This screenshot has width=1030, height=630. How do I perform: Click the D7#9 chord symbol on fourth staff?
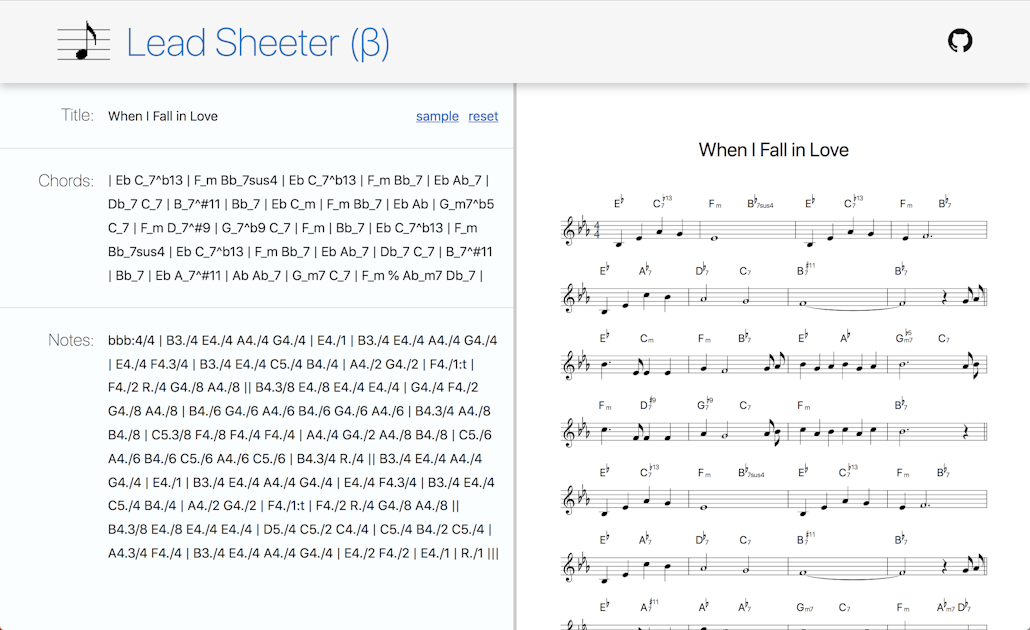click(x=648, y=404)
